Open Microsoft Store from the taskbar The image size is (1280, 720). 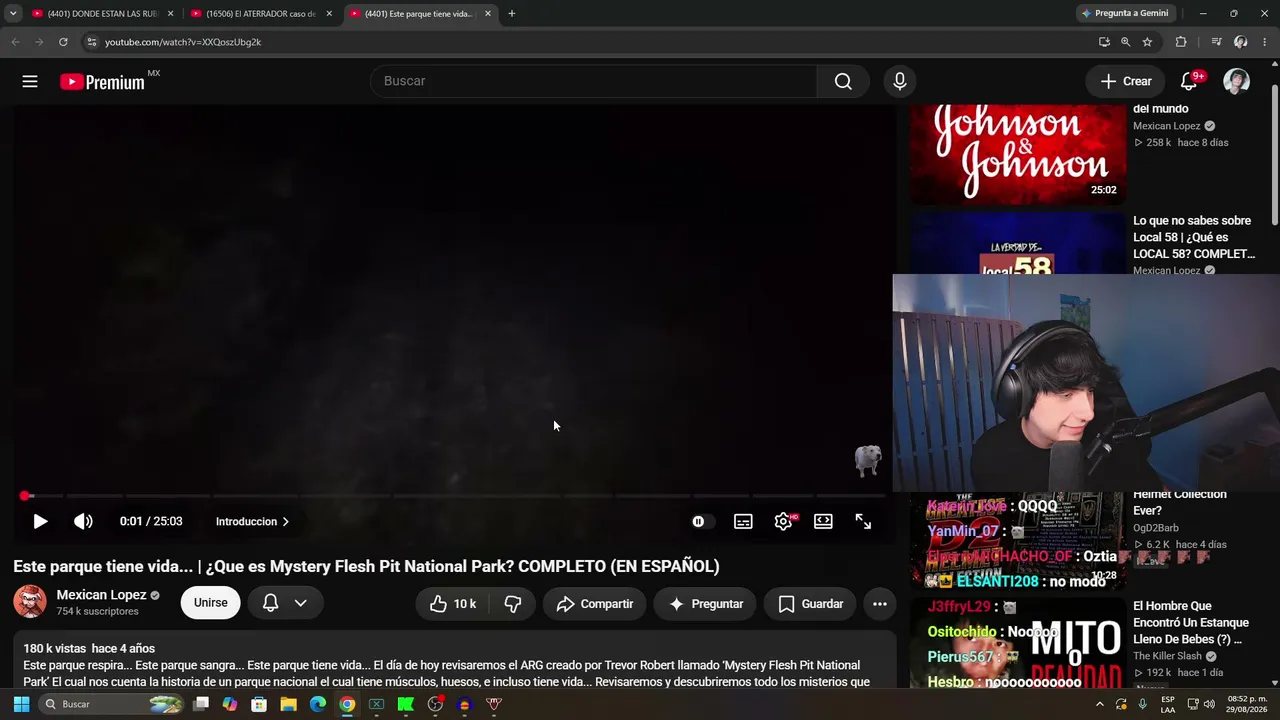coord(259,704)
